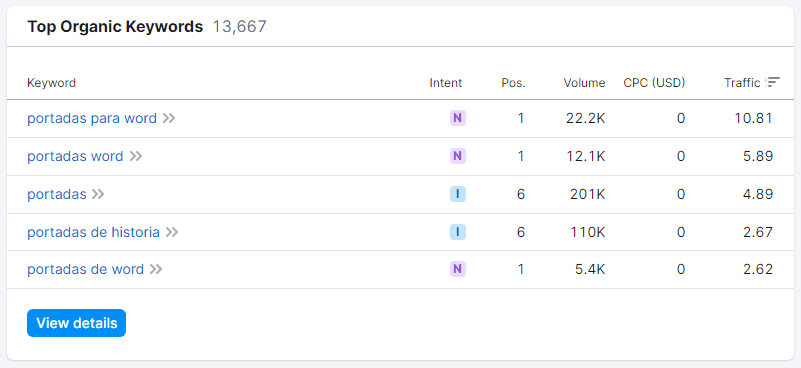Click I intent badge for portadas de historia
Image resolution: width=801 pixels, height=368 pixels.
[458, 232]
